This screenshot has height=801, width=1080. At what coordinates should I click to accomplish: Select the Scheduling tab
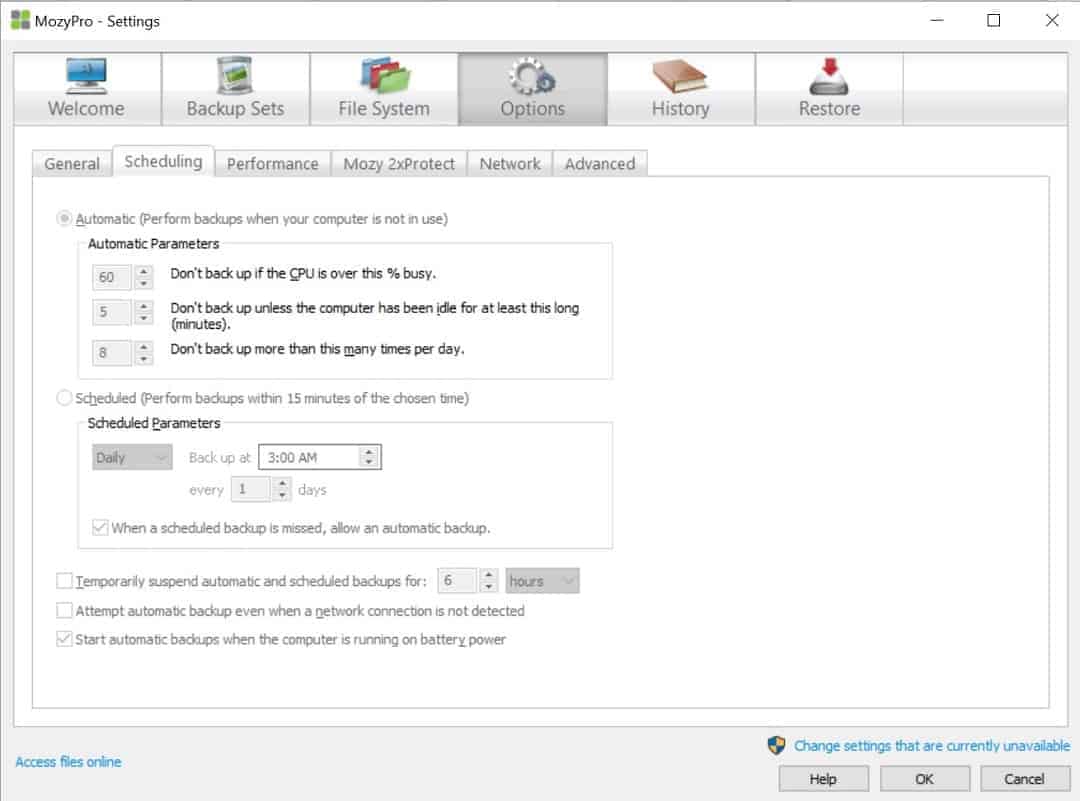tap(163, 161)
